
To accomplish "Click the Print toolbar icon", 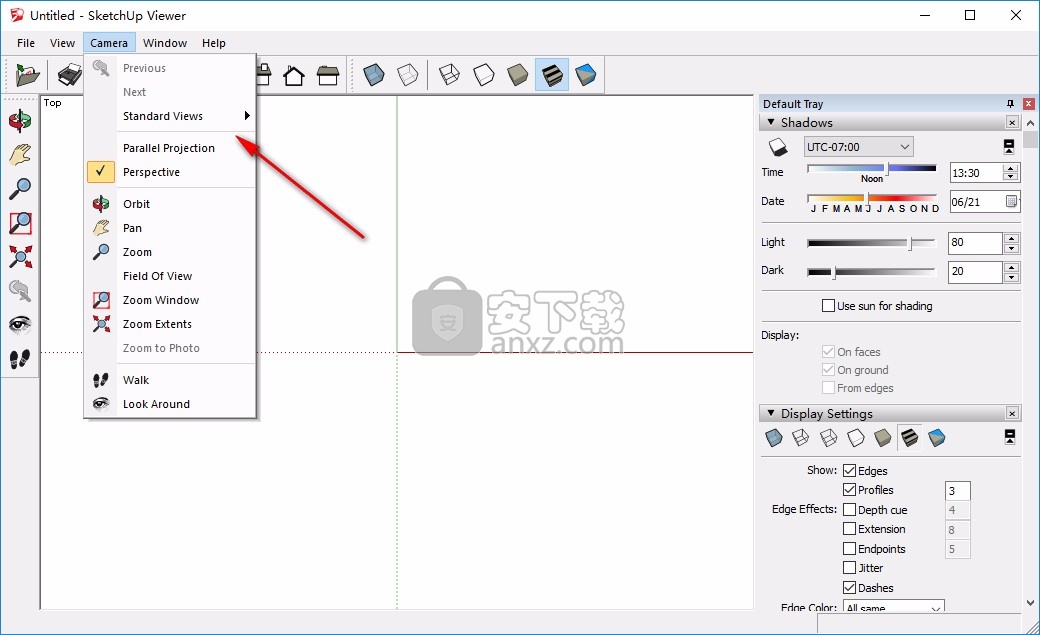I will [68, 75].
